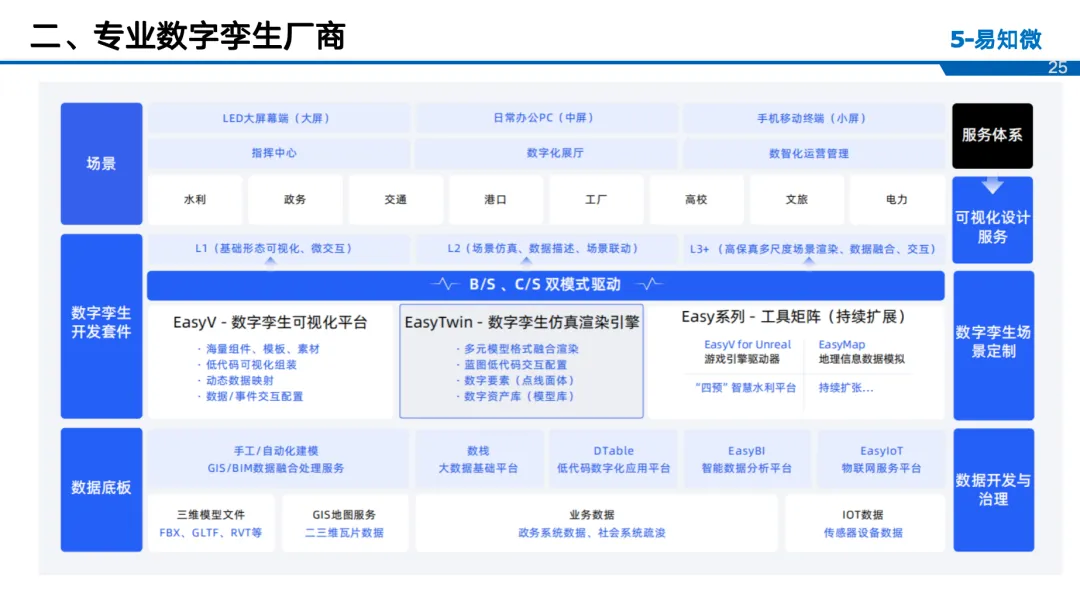This screenshot has height=608, width=1080.
Task: Click LED大屏幕端（大屏）cell
Action: [x=278, y=118]
